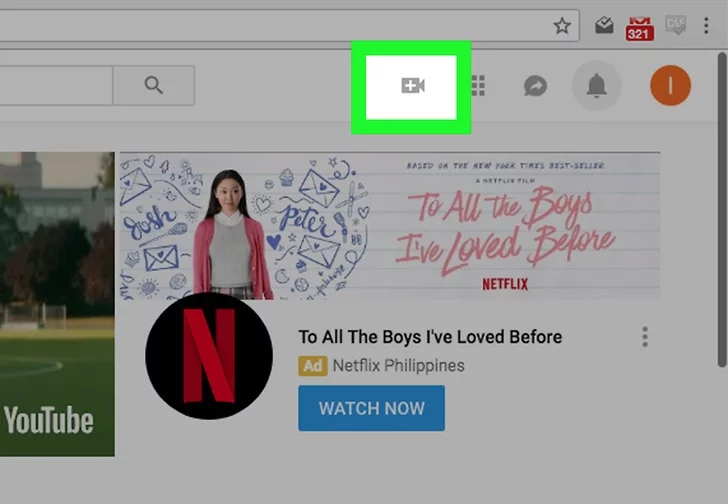Open the YouTube apps grid

tap(478, 87)
